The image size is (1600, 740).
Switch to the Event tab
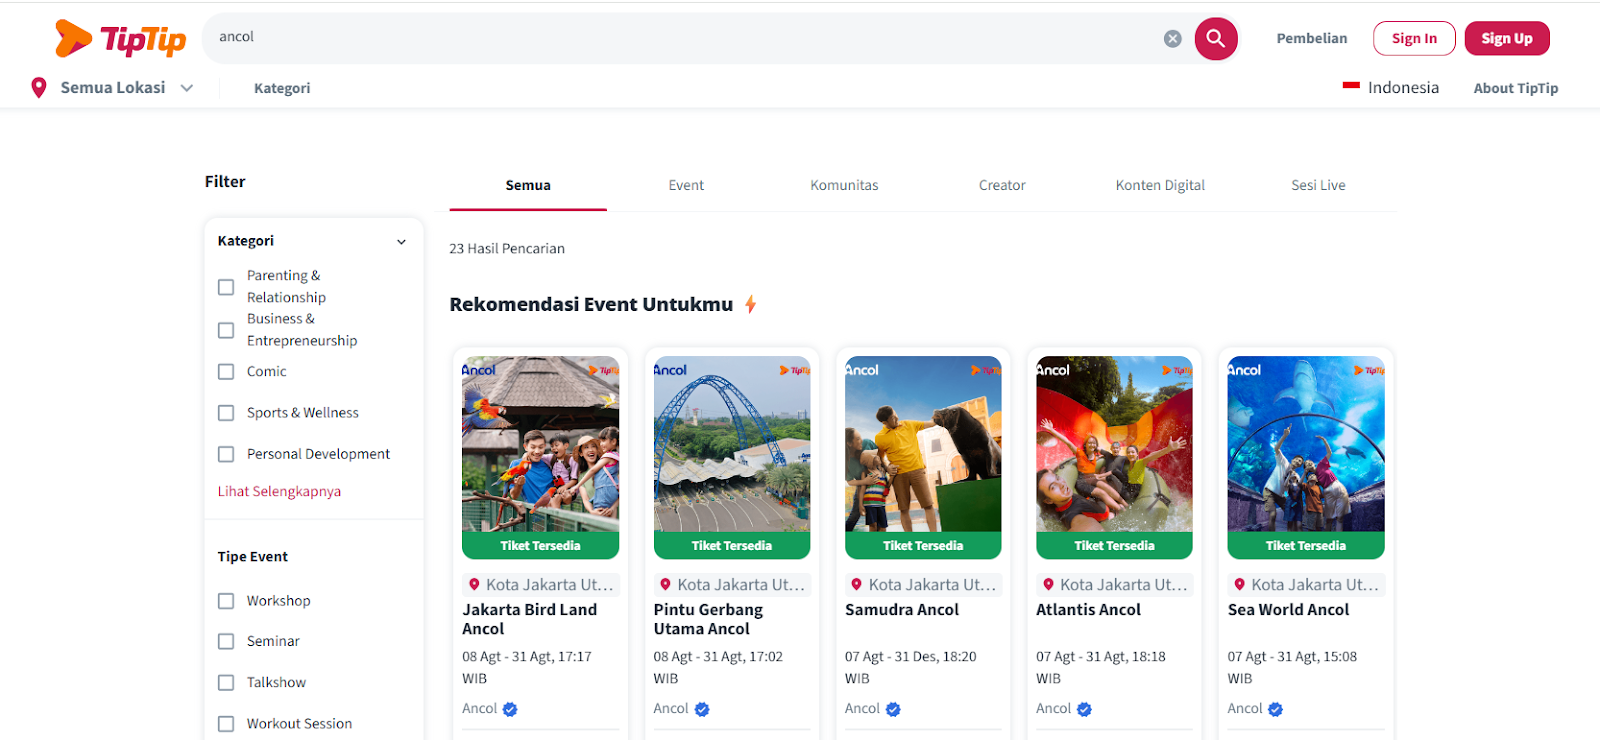pos(686,185)
